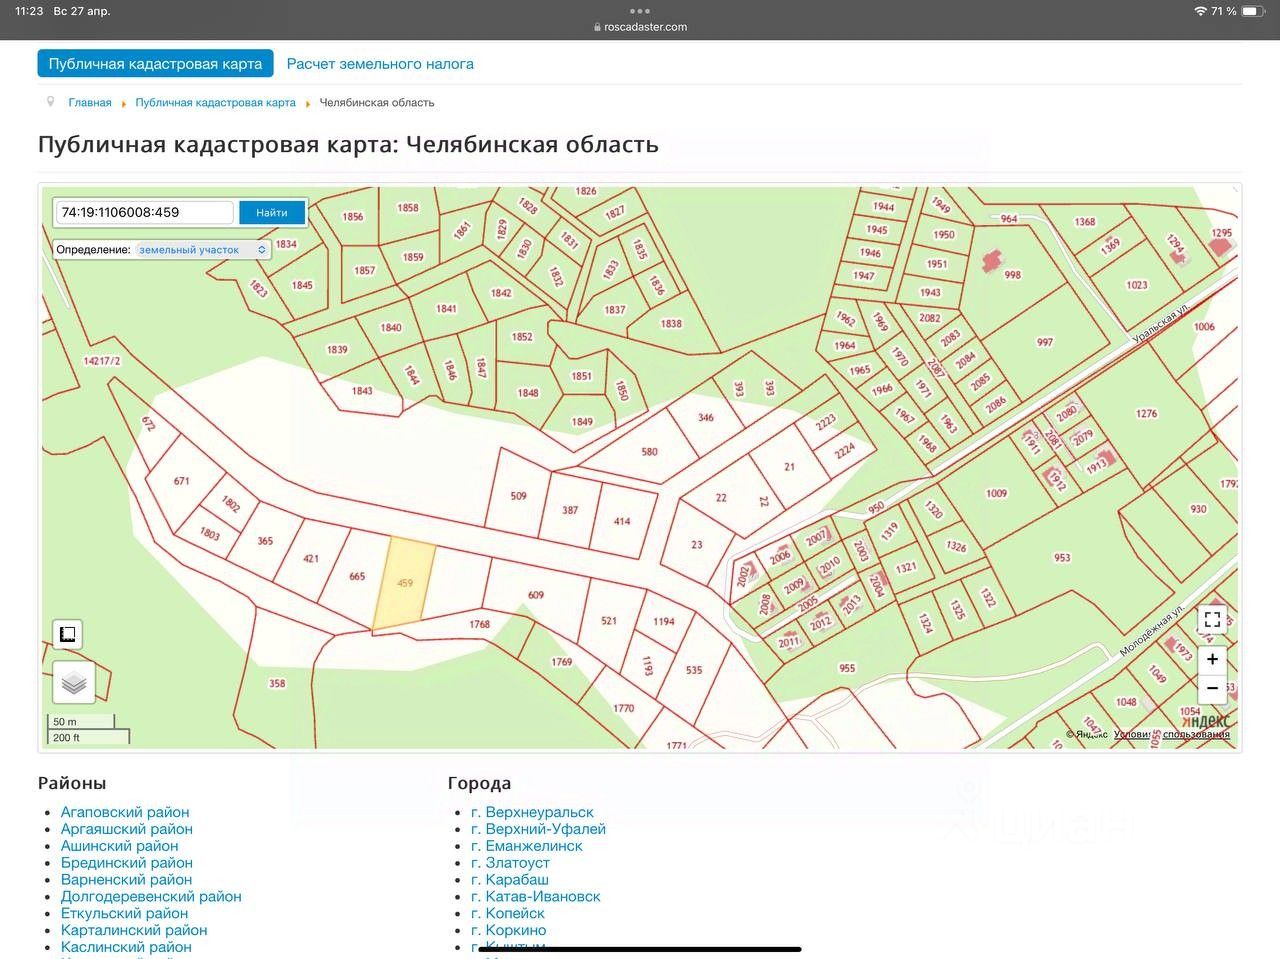Open the Агаповский район link
This screenshot has height=959, width=1280.
(125, 812)
